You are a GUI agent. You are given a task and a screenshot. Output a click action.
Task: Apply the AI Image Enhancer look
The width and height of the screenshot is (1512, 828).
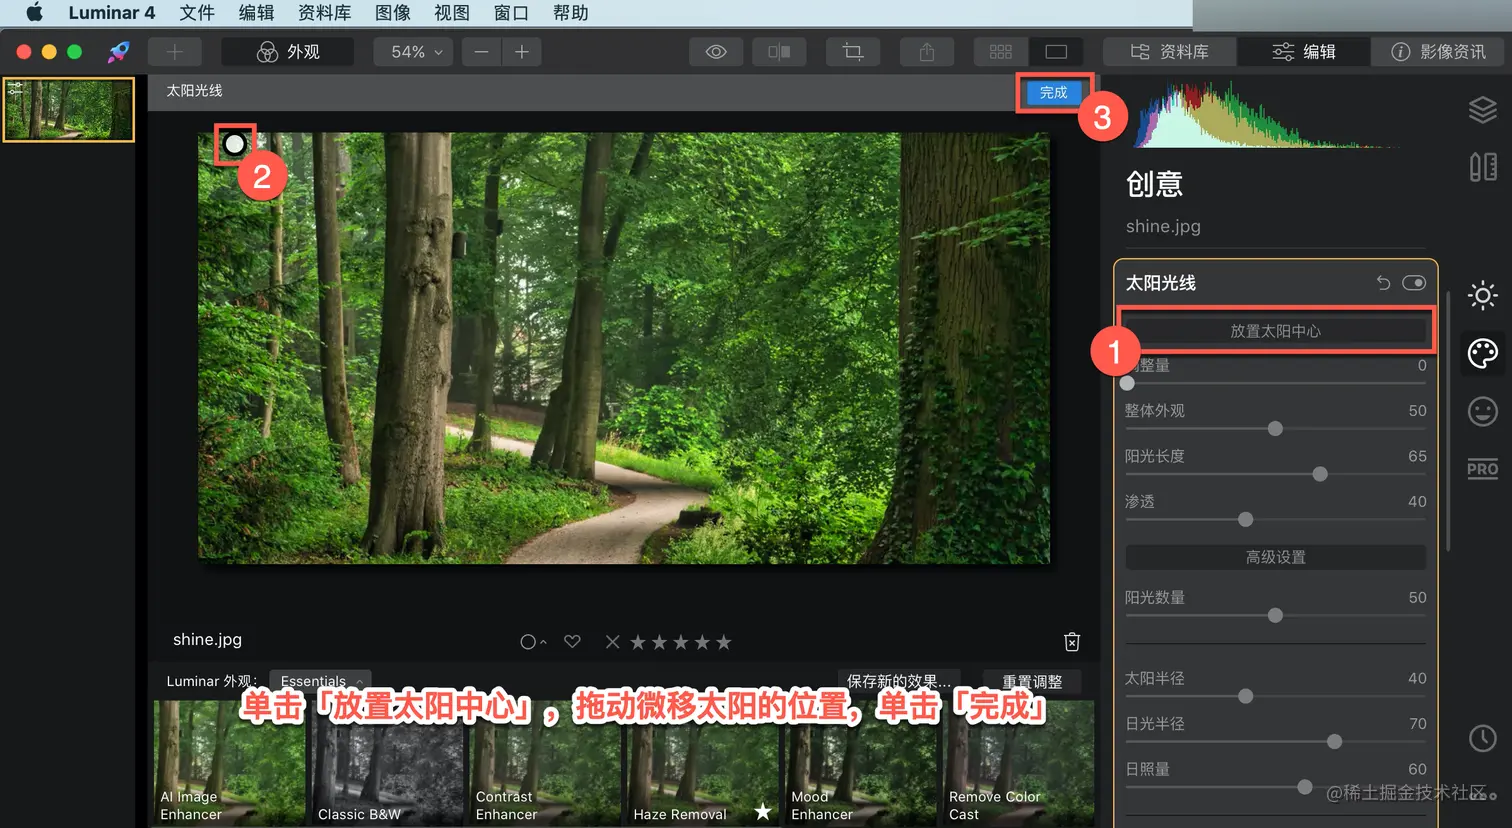pyautogui.click(x=230, y=763)
